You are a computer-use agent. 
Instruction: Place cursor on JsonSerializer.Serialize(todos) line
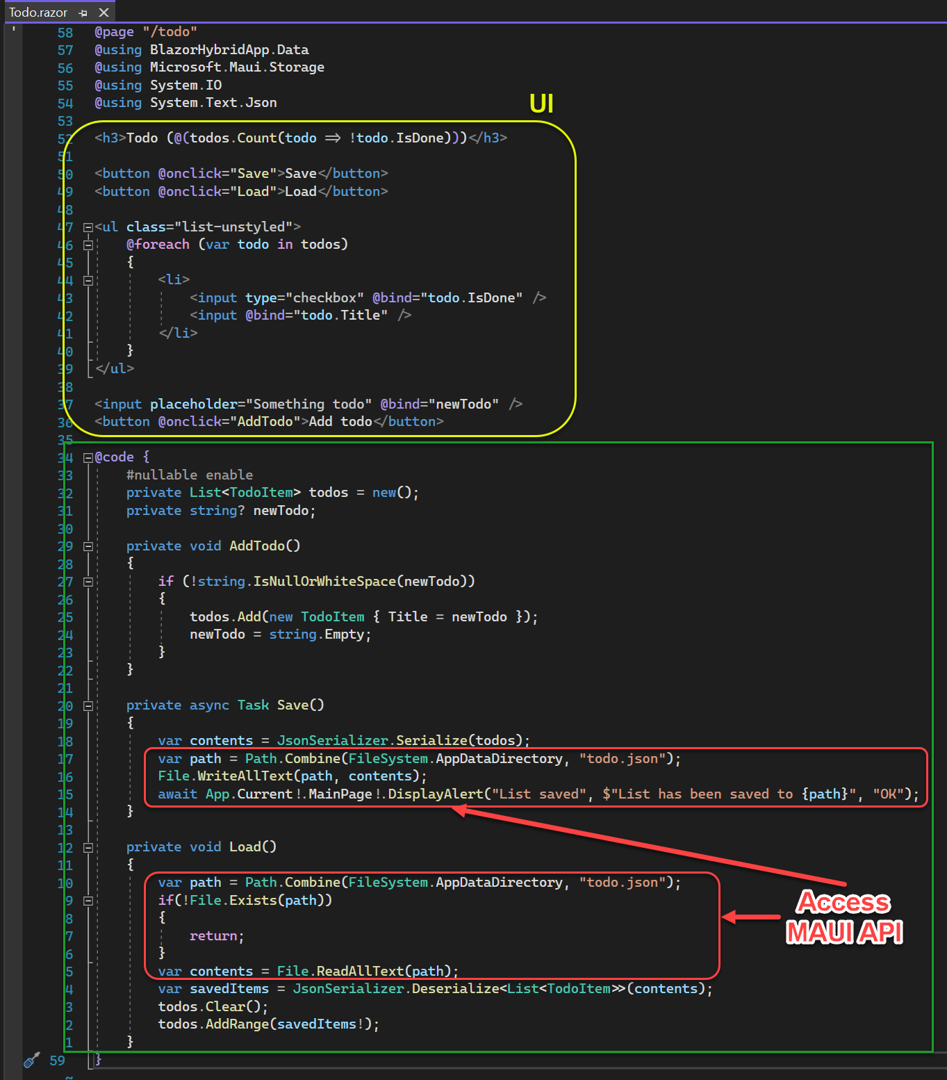(x=343, y=741)
